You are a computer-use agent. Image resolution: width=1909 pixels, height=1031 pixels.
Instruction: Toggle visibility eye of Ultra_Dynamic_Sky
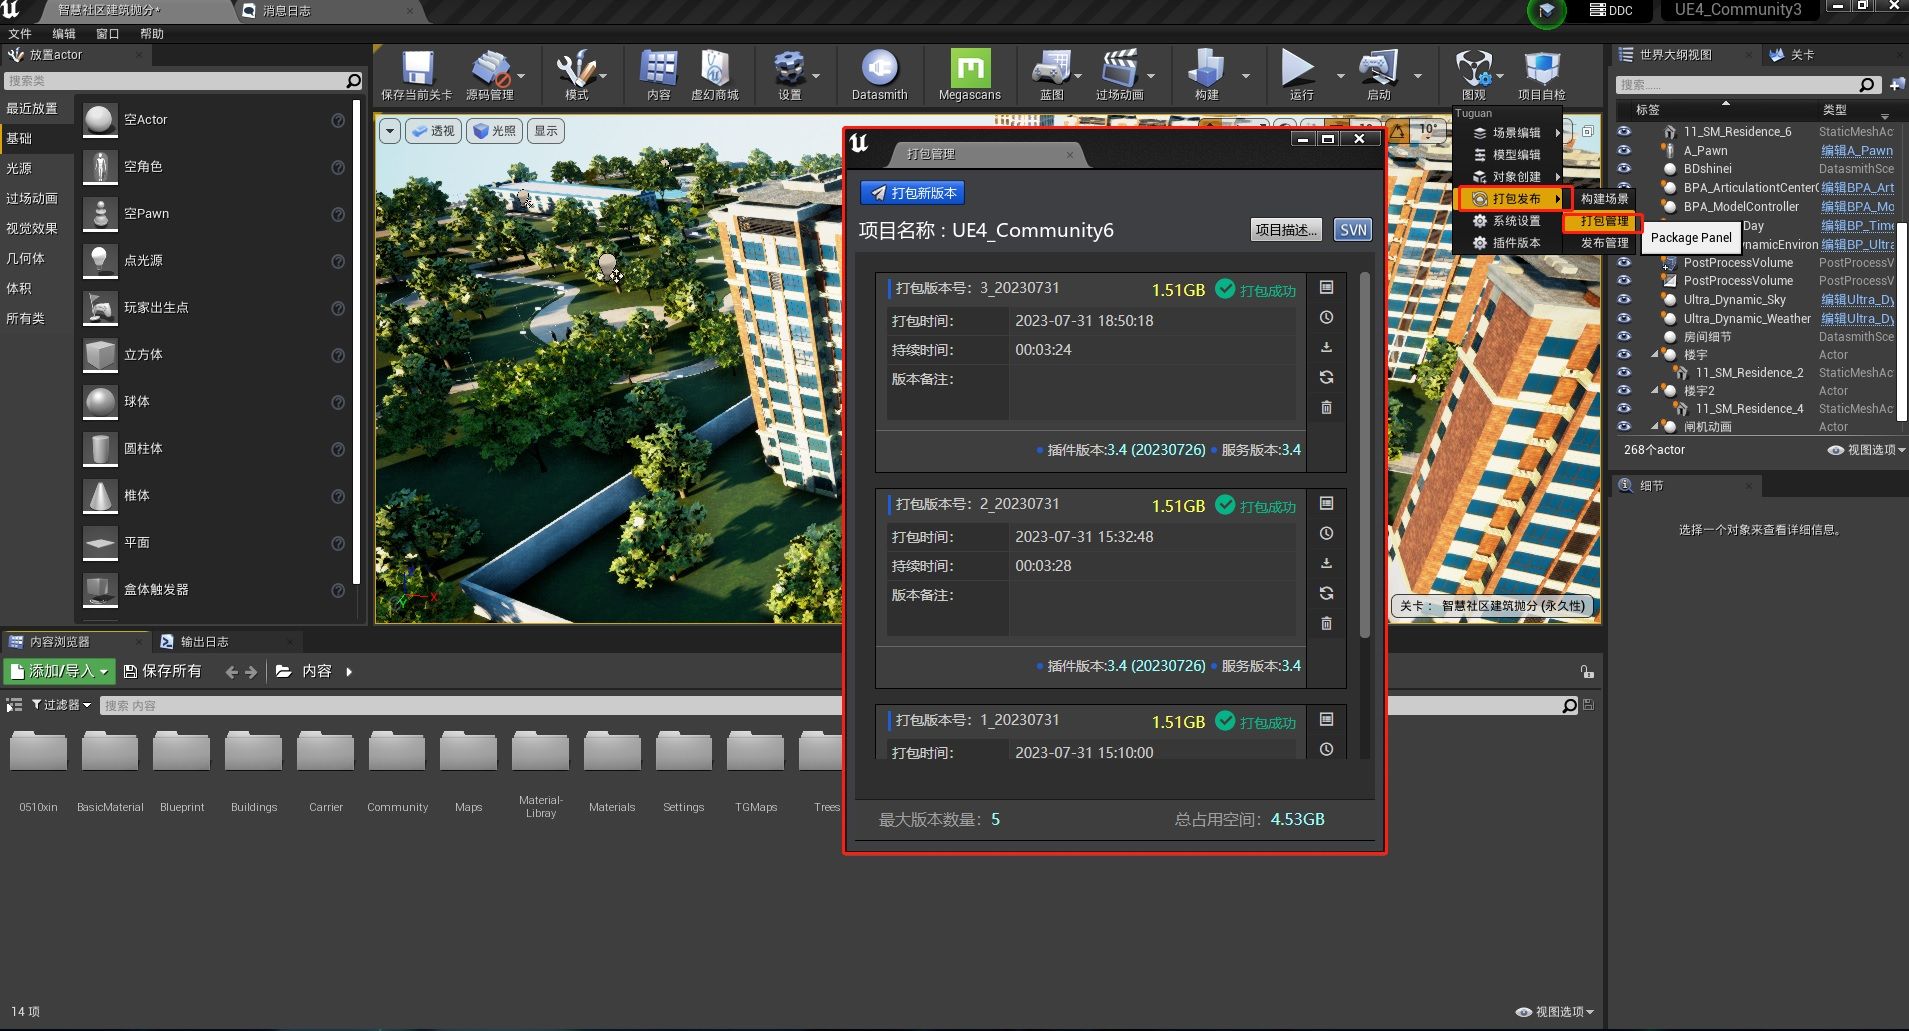[1624, 300]
